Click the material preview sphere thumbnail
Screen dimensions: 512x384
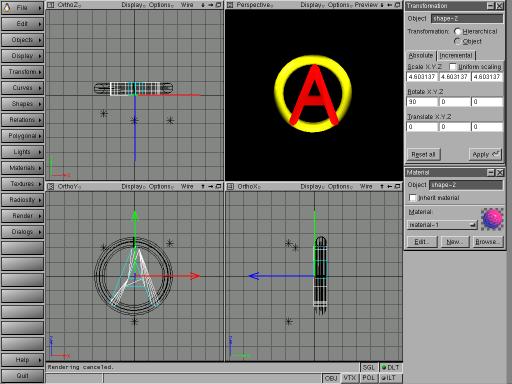[492, 219]
